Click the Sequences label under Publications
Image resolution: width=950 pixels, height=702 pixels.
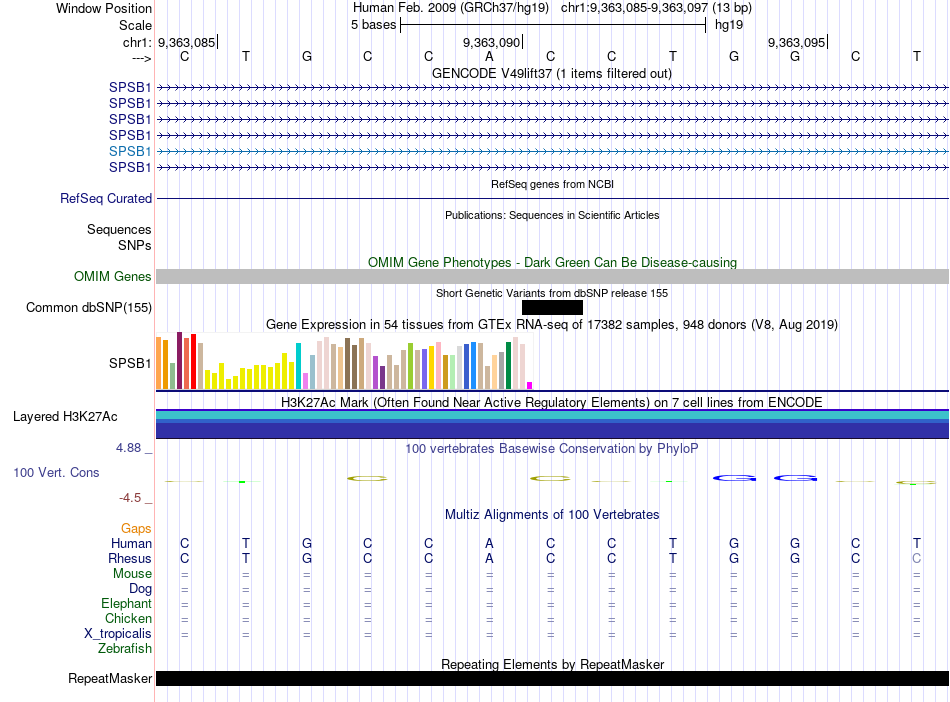pos(119,230)
